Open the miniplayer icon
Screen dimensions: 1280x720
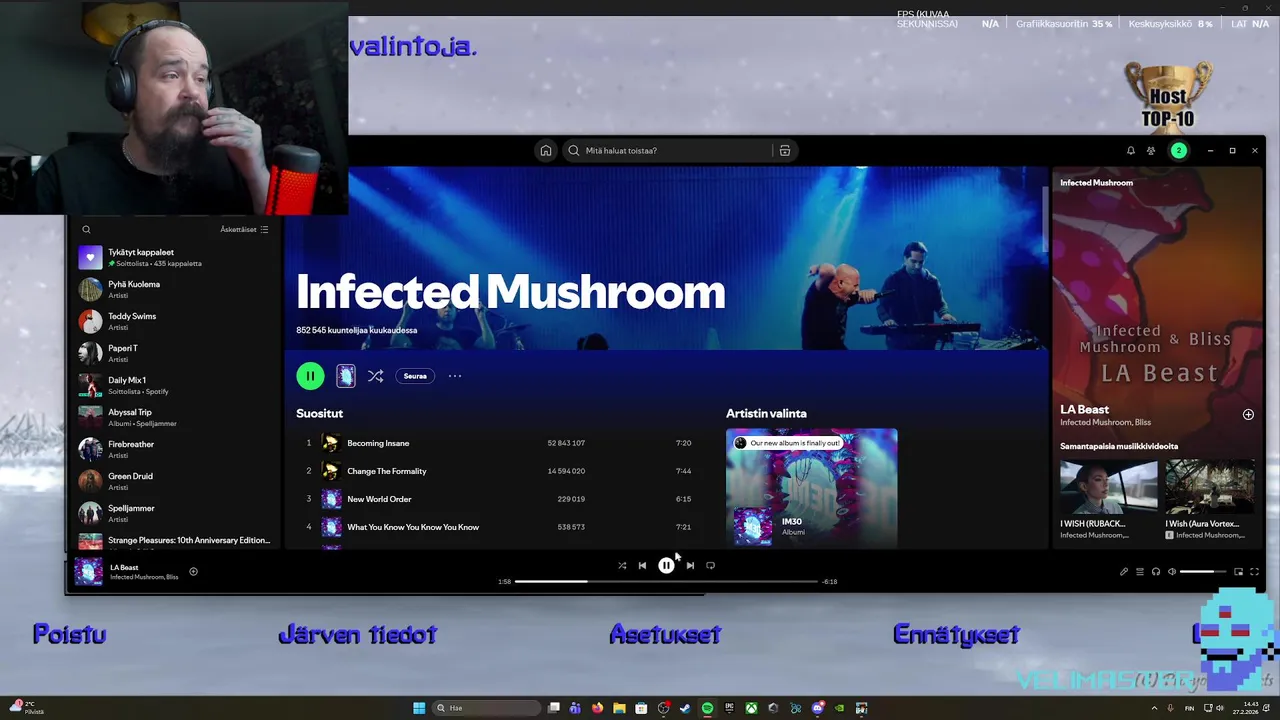coord(1238,572)
